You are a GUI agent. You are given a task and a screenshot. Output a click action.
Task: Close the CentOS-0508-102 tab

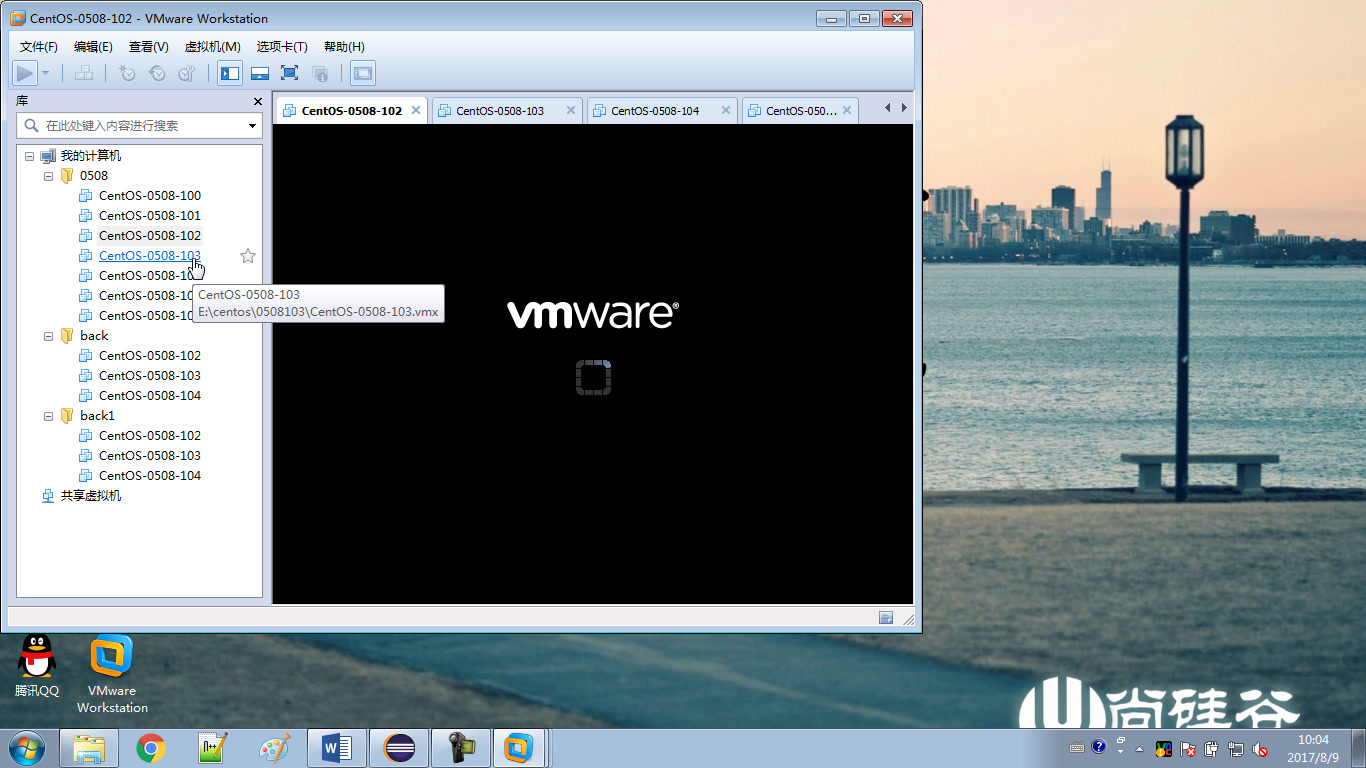[x=416, y=111]
